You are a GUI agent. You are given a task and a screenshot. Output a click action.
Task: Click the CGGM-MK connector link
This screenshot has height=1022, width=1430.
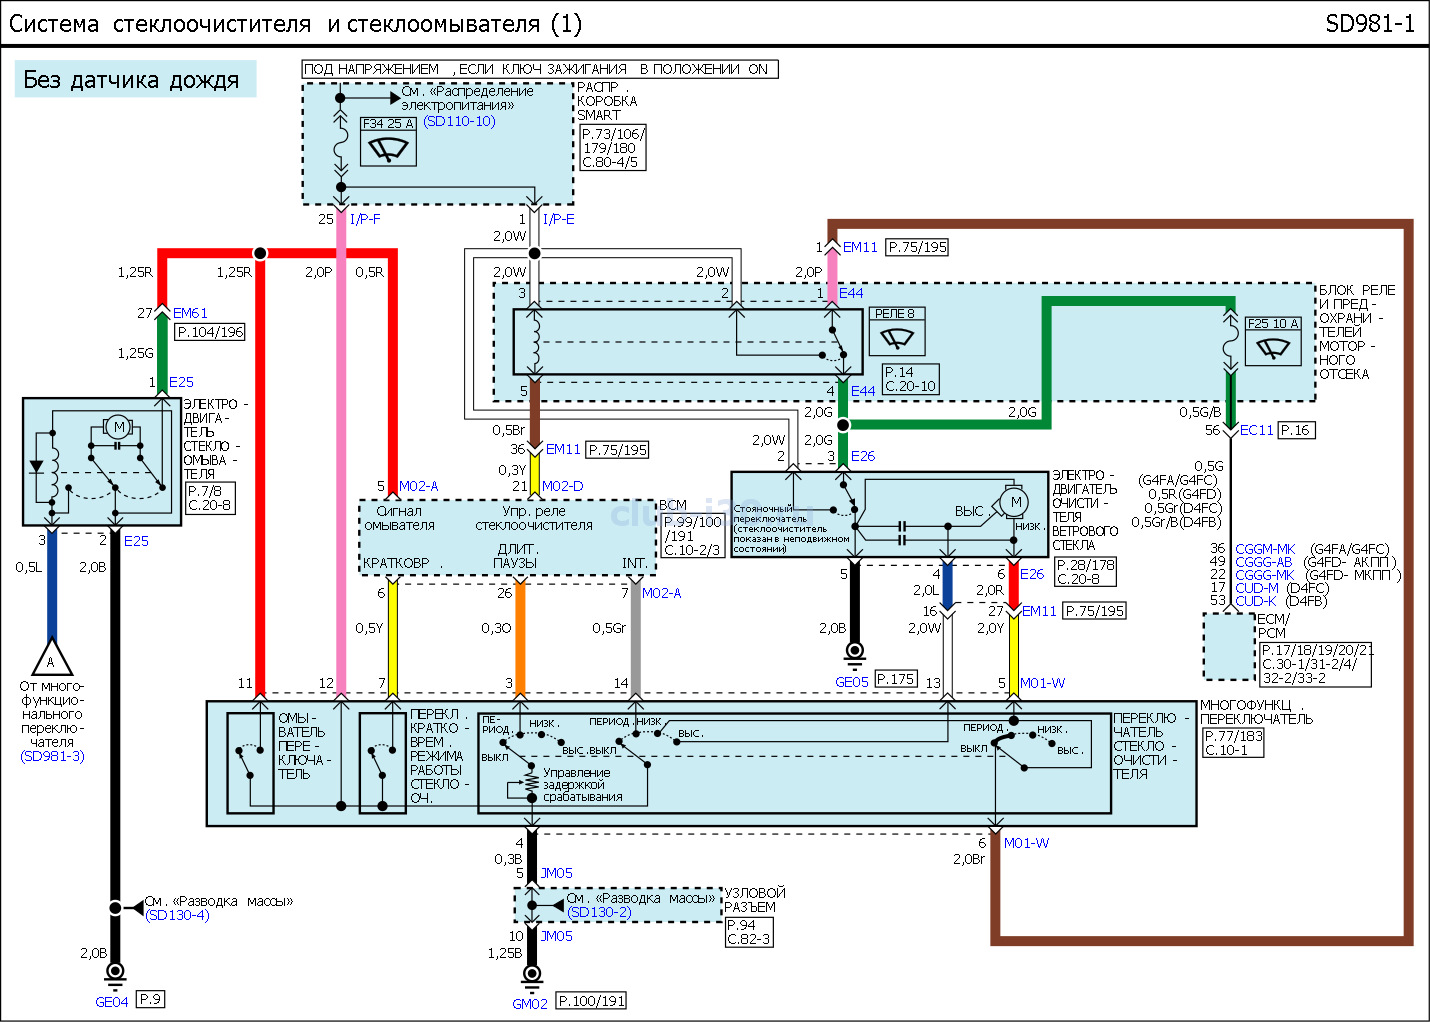(1265, 549)
